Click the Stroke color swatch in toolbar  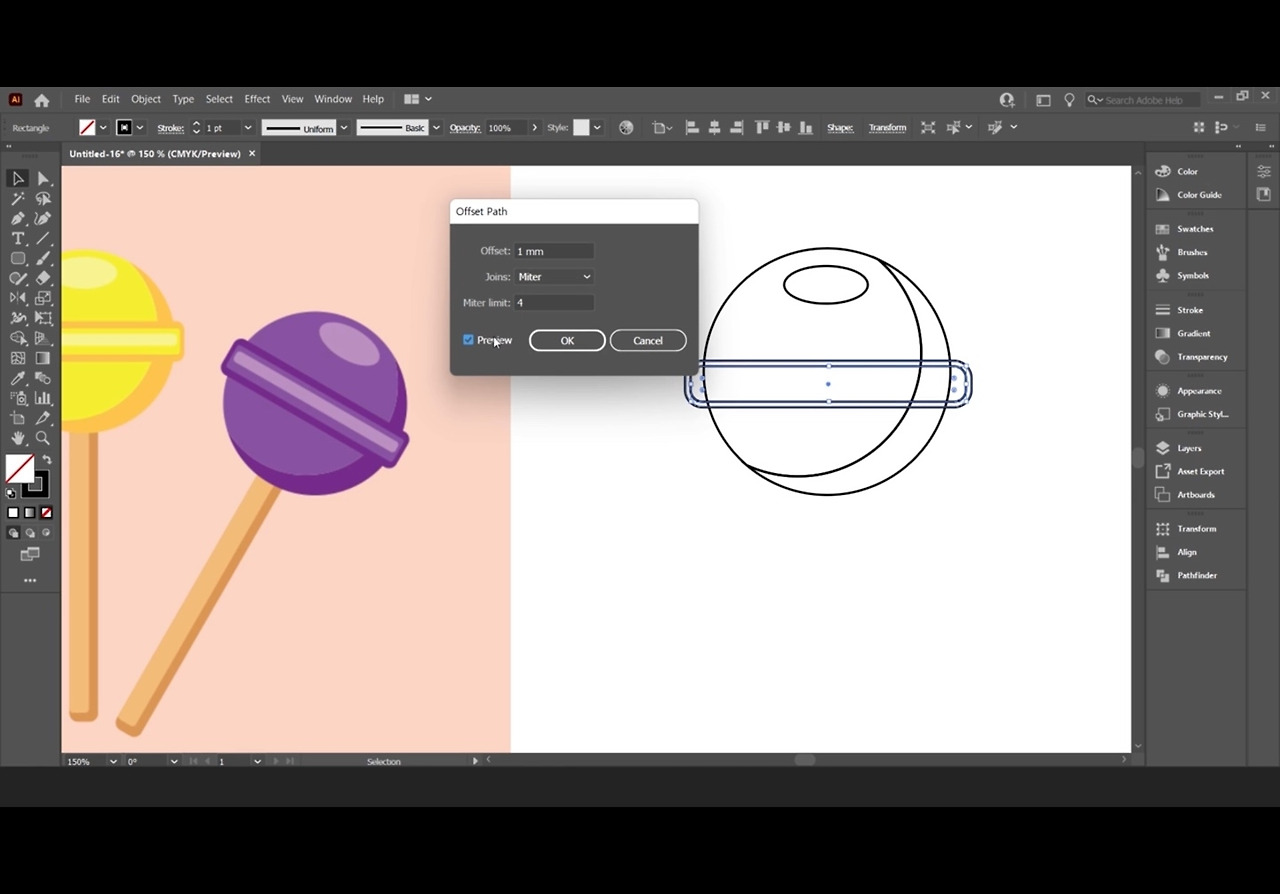point(35,486)
